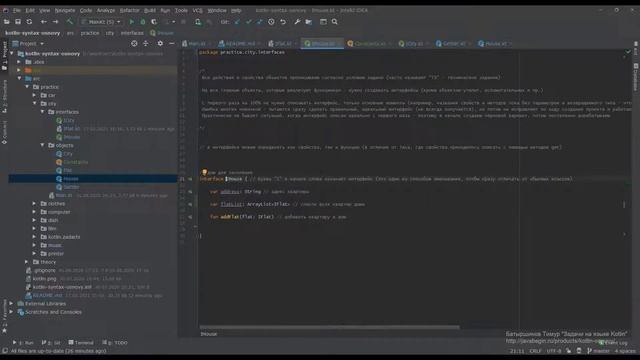Click the Rollback undo arrow icon
The image size is (640, 360).
[x=283, y=22]
